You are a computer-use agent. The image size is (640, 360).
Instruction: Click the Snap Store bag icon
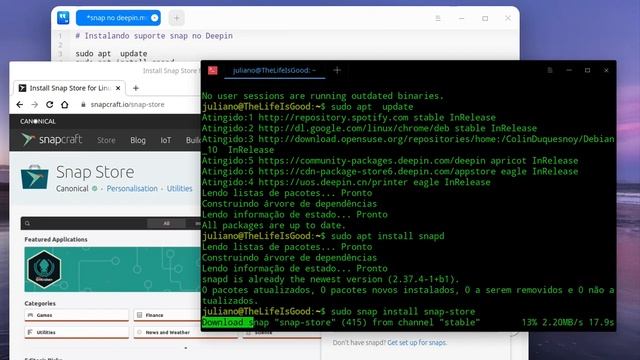tap(35, 177)
